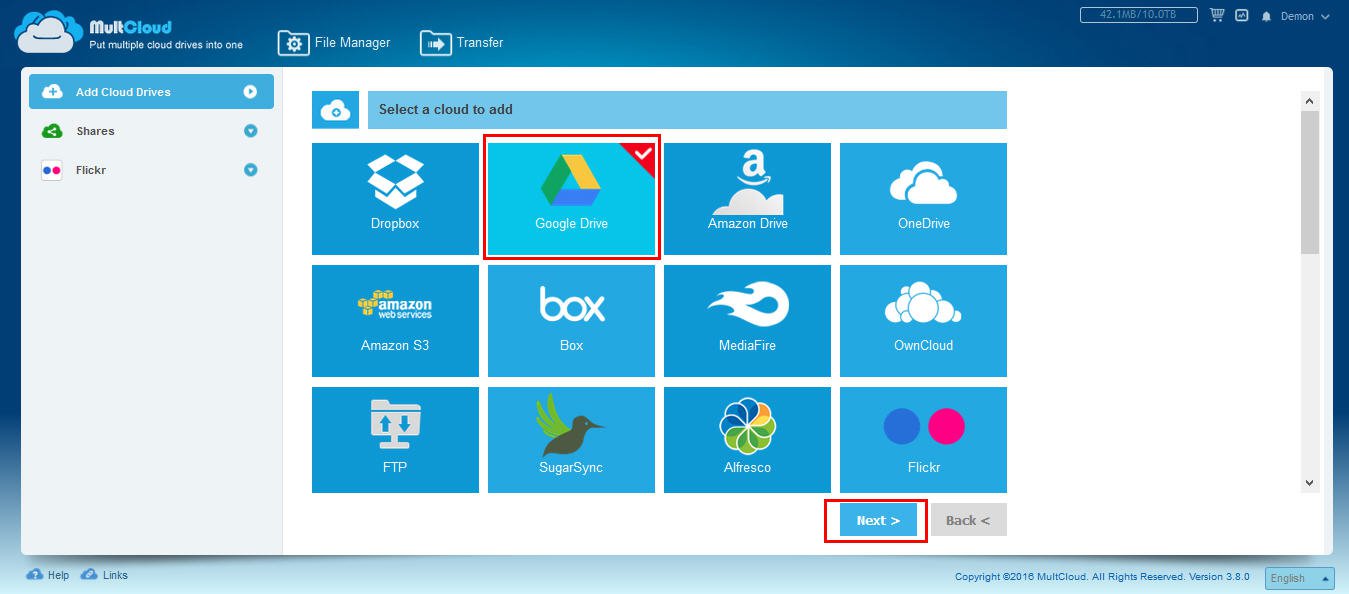The height and width of the screenshot is (594, 1349).
Task: Click the Transfer arrow icon
Action: [436, 44]
